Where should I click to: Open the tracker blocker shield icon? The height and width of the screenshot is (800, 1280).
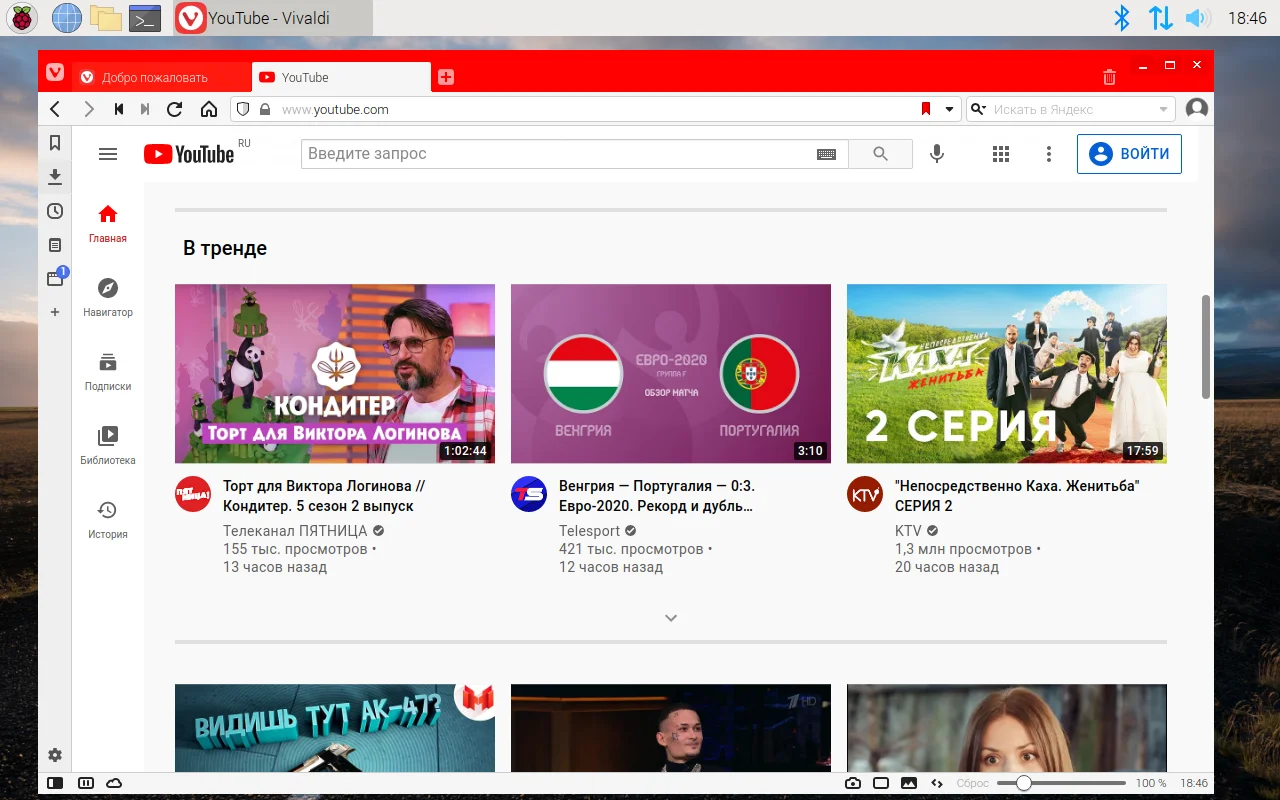242,109
